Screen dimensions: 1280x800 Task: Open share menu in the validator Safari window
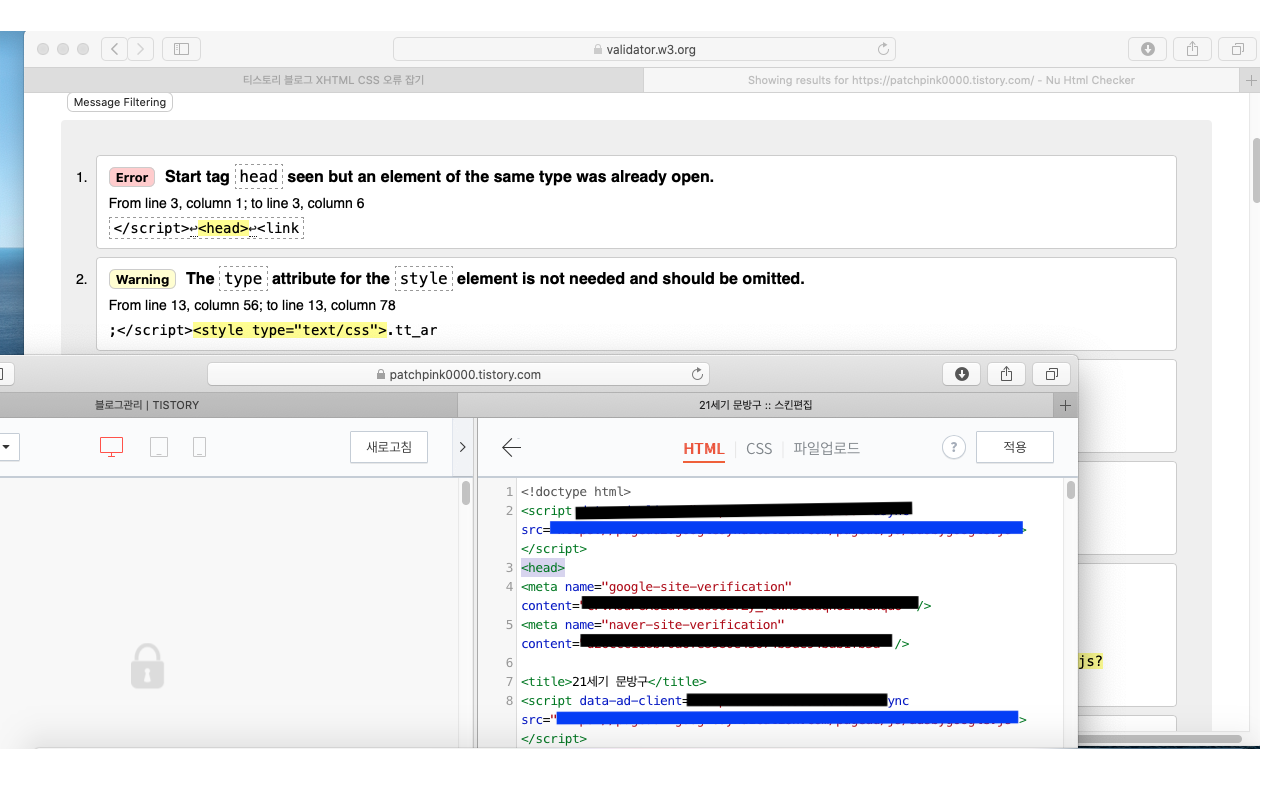pos(1192,48)
